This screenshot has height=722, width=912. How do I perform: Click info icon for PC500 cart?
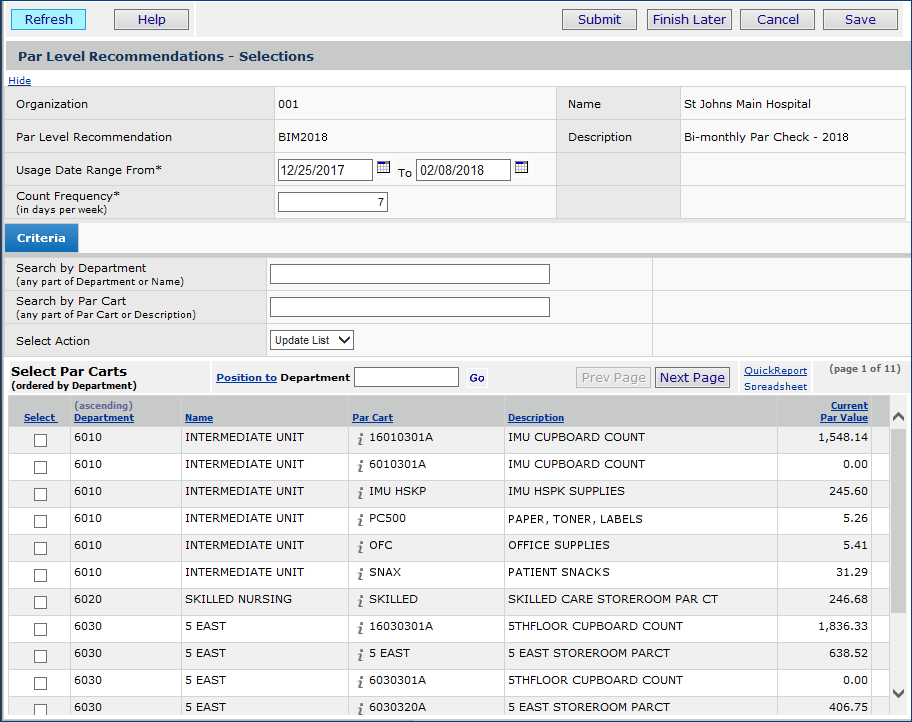tap(360, 520)
